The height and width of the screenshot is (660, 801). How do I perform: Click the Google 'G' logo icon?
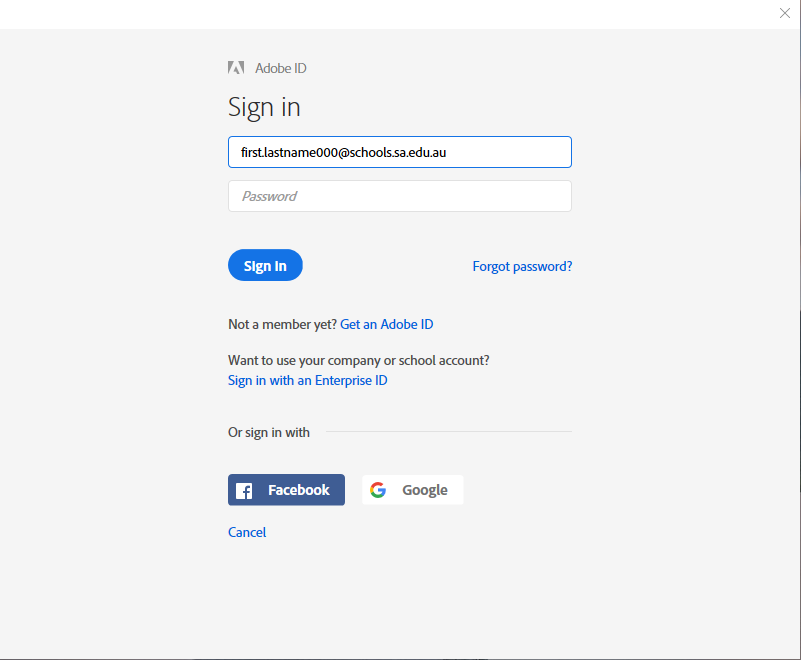click(378, 490)
